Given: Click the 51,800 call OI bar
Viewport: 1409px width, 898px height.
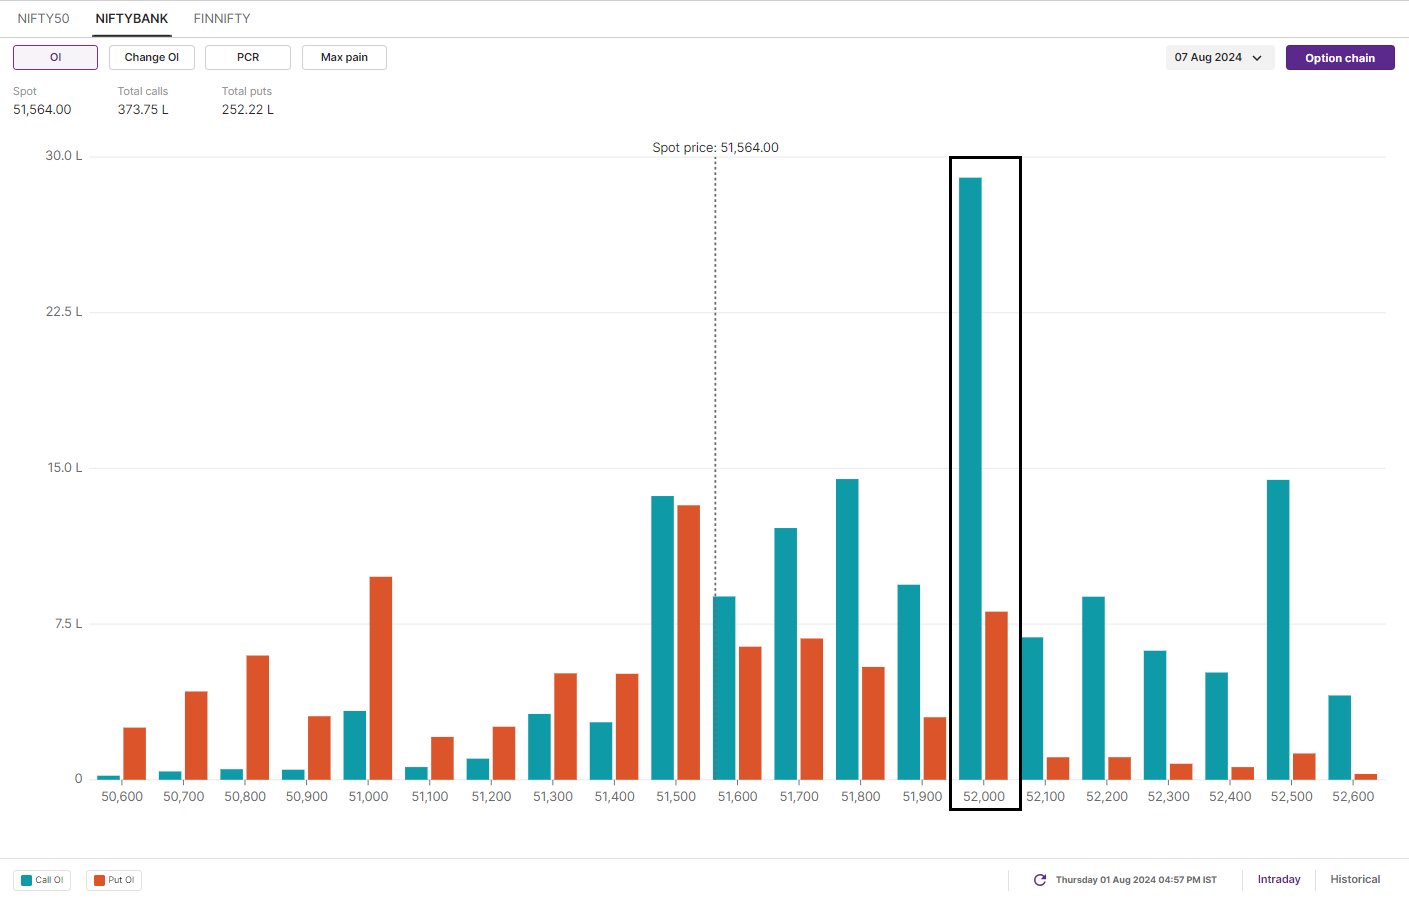Looking at the screenshot, I should [847, 629].
